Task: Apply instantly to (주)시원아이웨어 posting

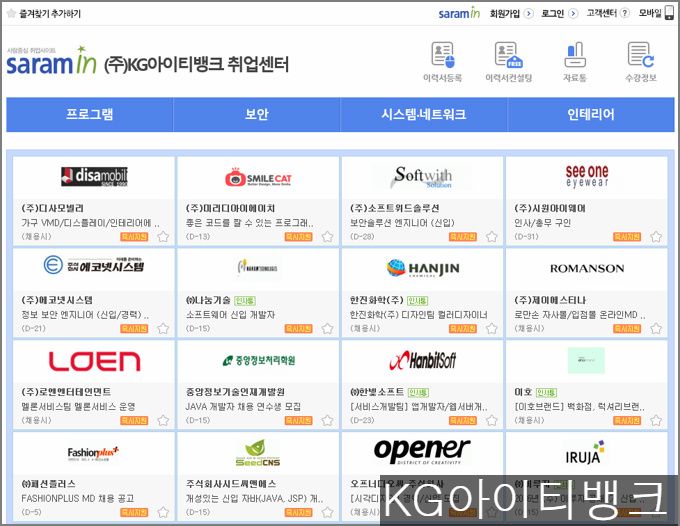Action: pyautogui.click(x=627, y=237)
